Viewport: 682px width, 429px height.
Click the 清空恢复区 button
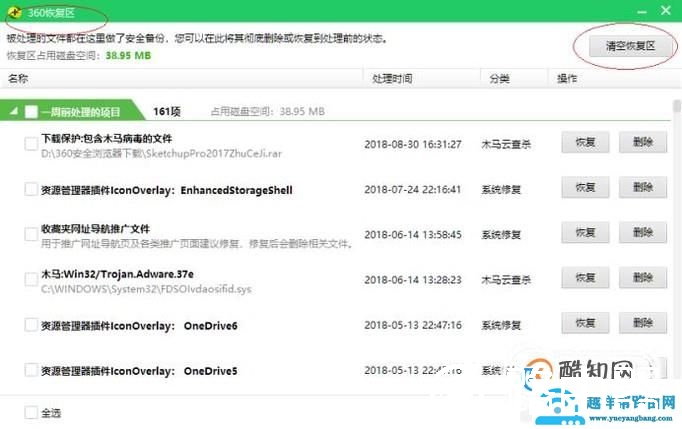630,46
